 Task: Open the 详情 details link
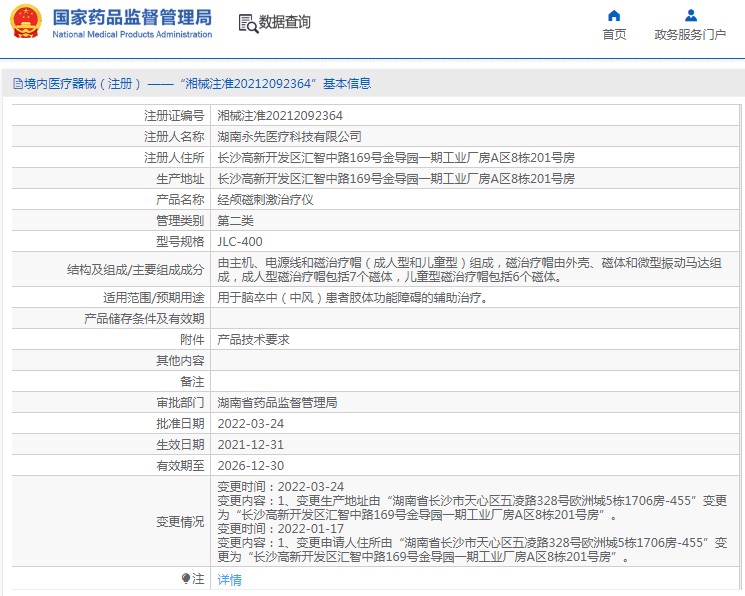tap(229, 579)
